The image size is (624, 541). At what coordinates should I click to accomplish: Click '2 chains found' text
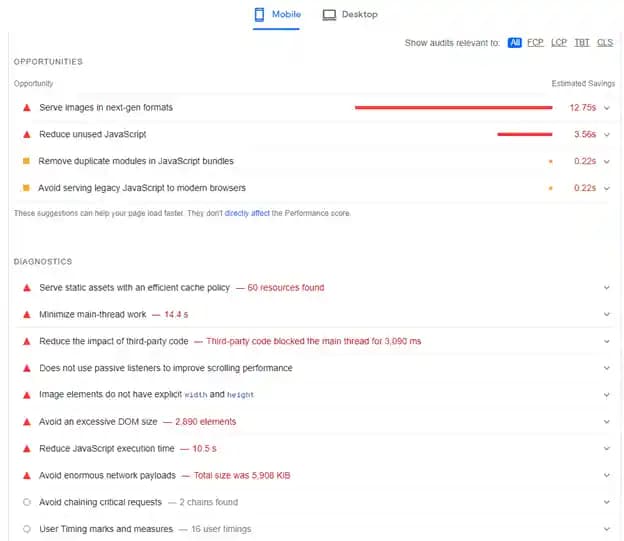pos(209,502)
